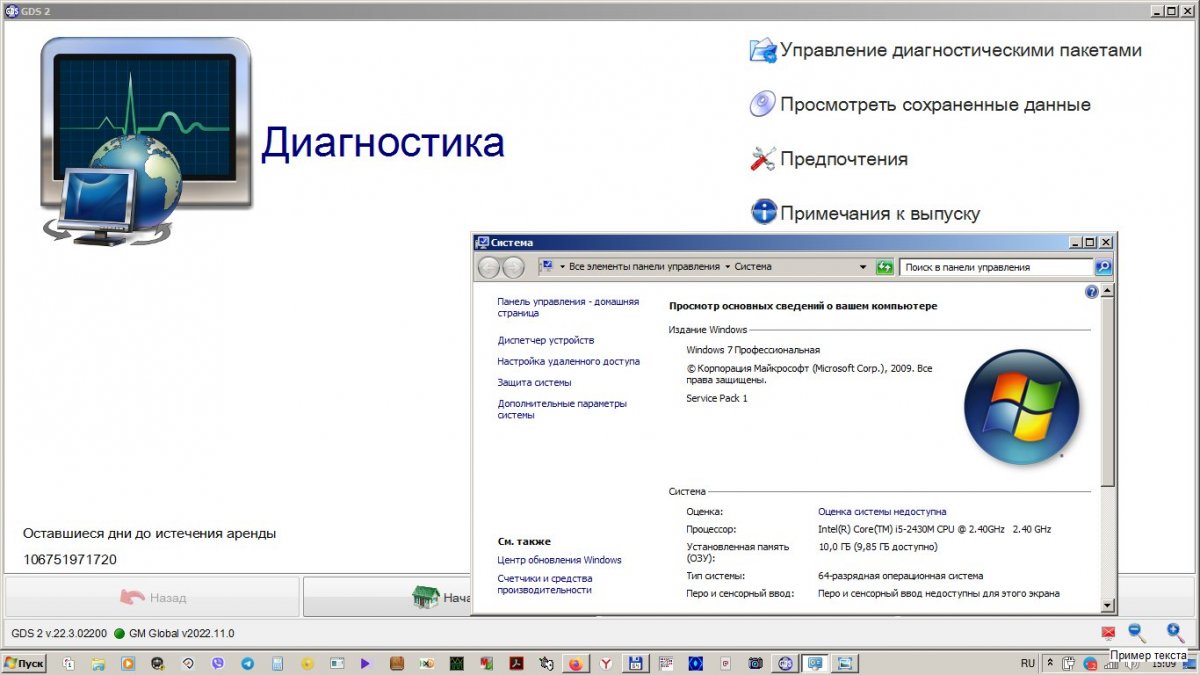
Task: Open Telegram from the taskbar
Action: coord(247,663)
